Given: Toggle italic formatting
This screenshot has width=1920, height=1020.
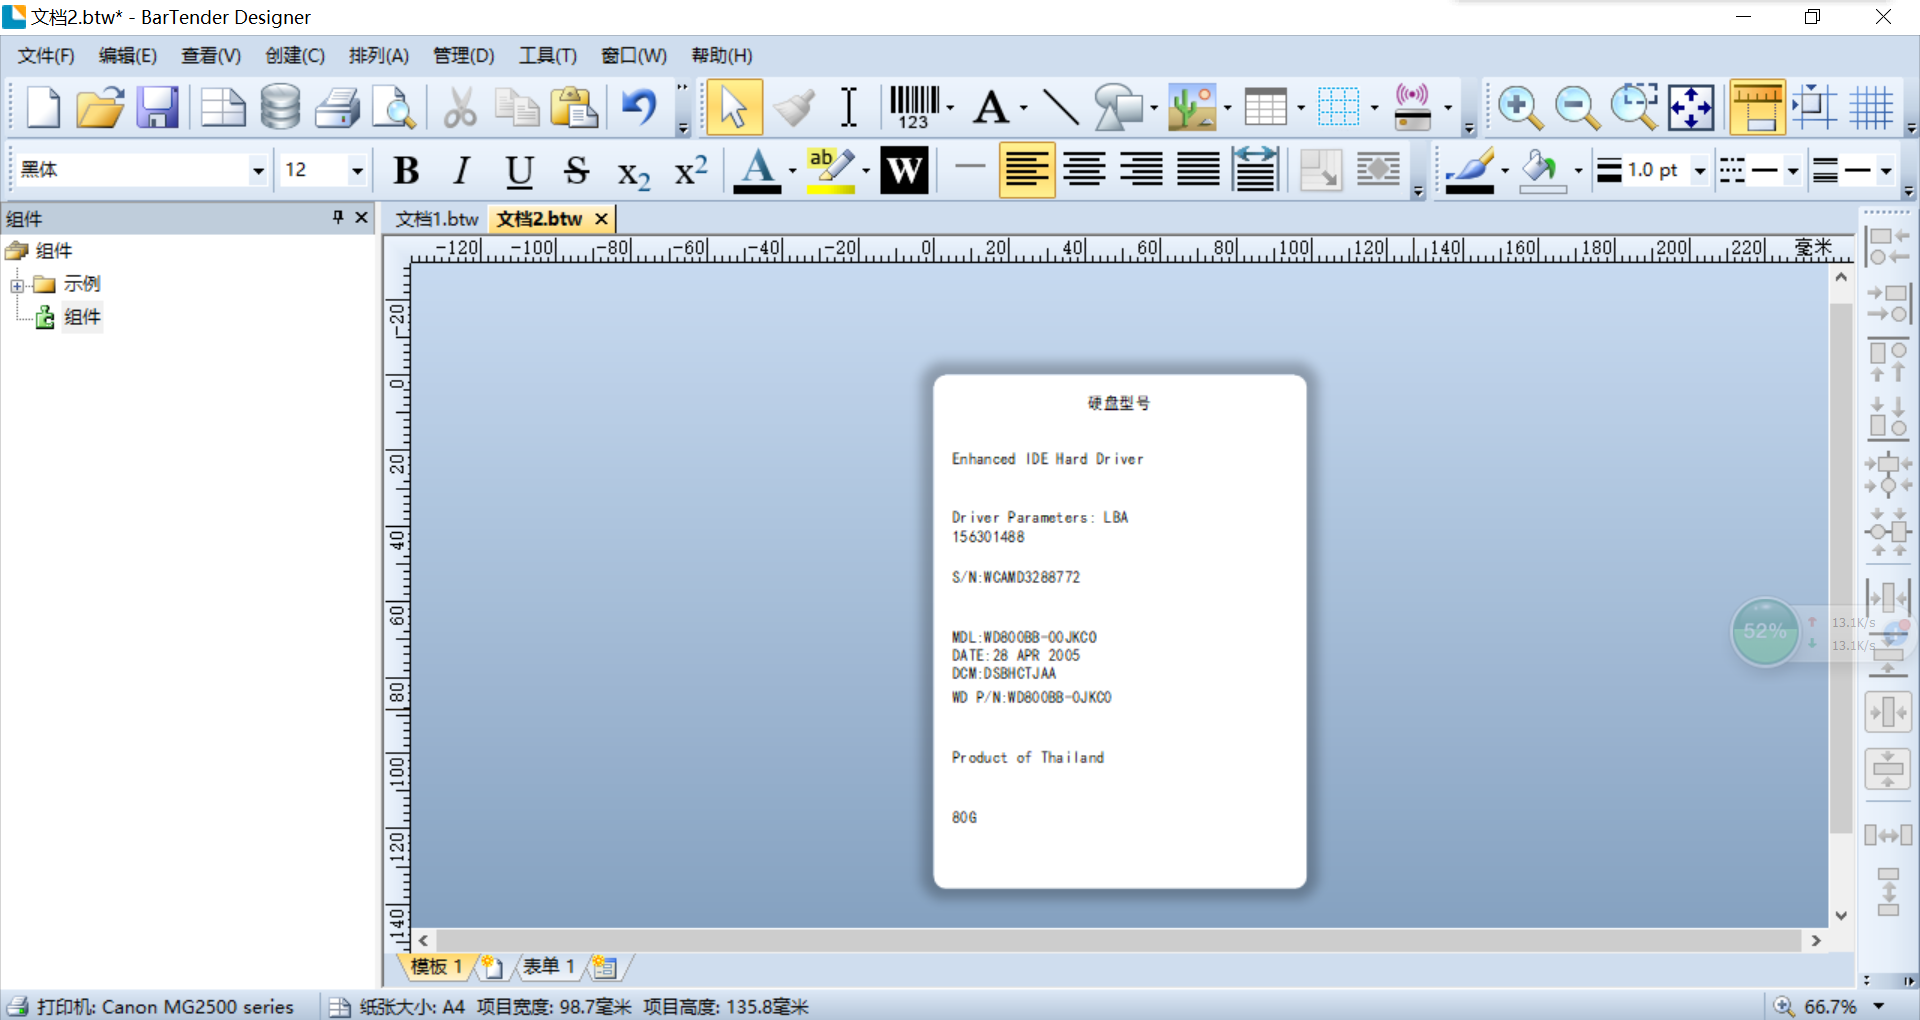Looking at the screenshot, I should point(461,171).
